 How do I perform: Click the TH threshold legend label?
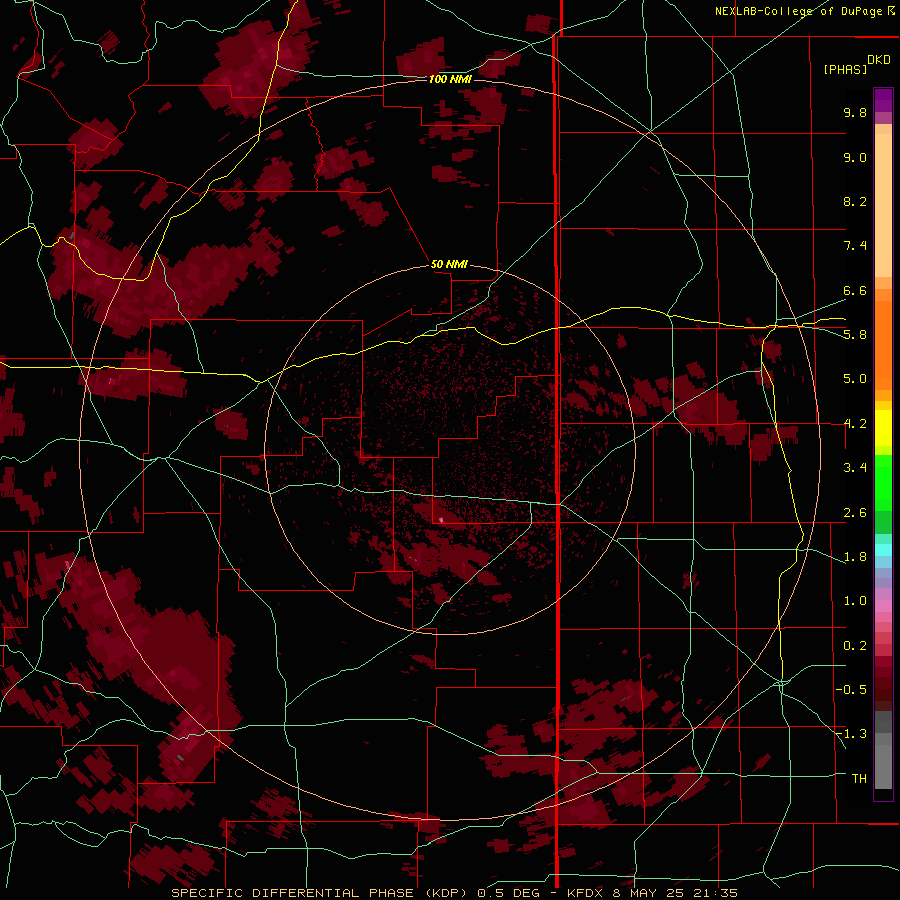pyautogui.click(x=859, y=779)
